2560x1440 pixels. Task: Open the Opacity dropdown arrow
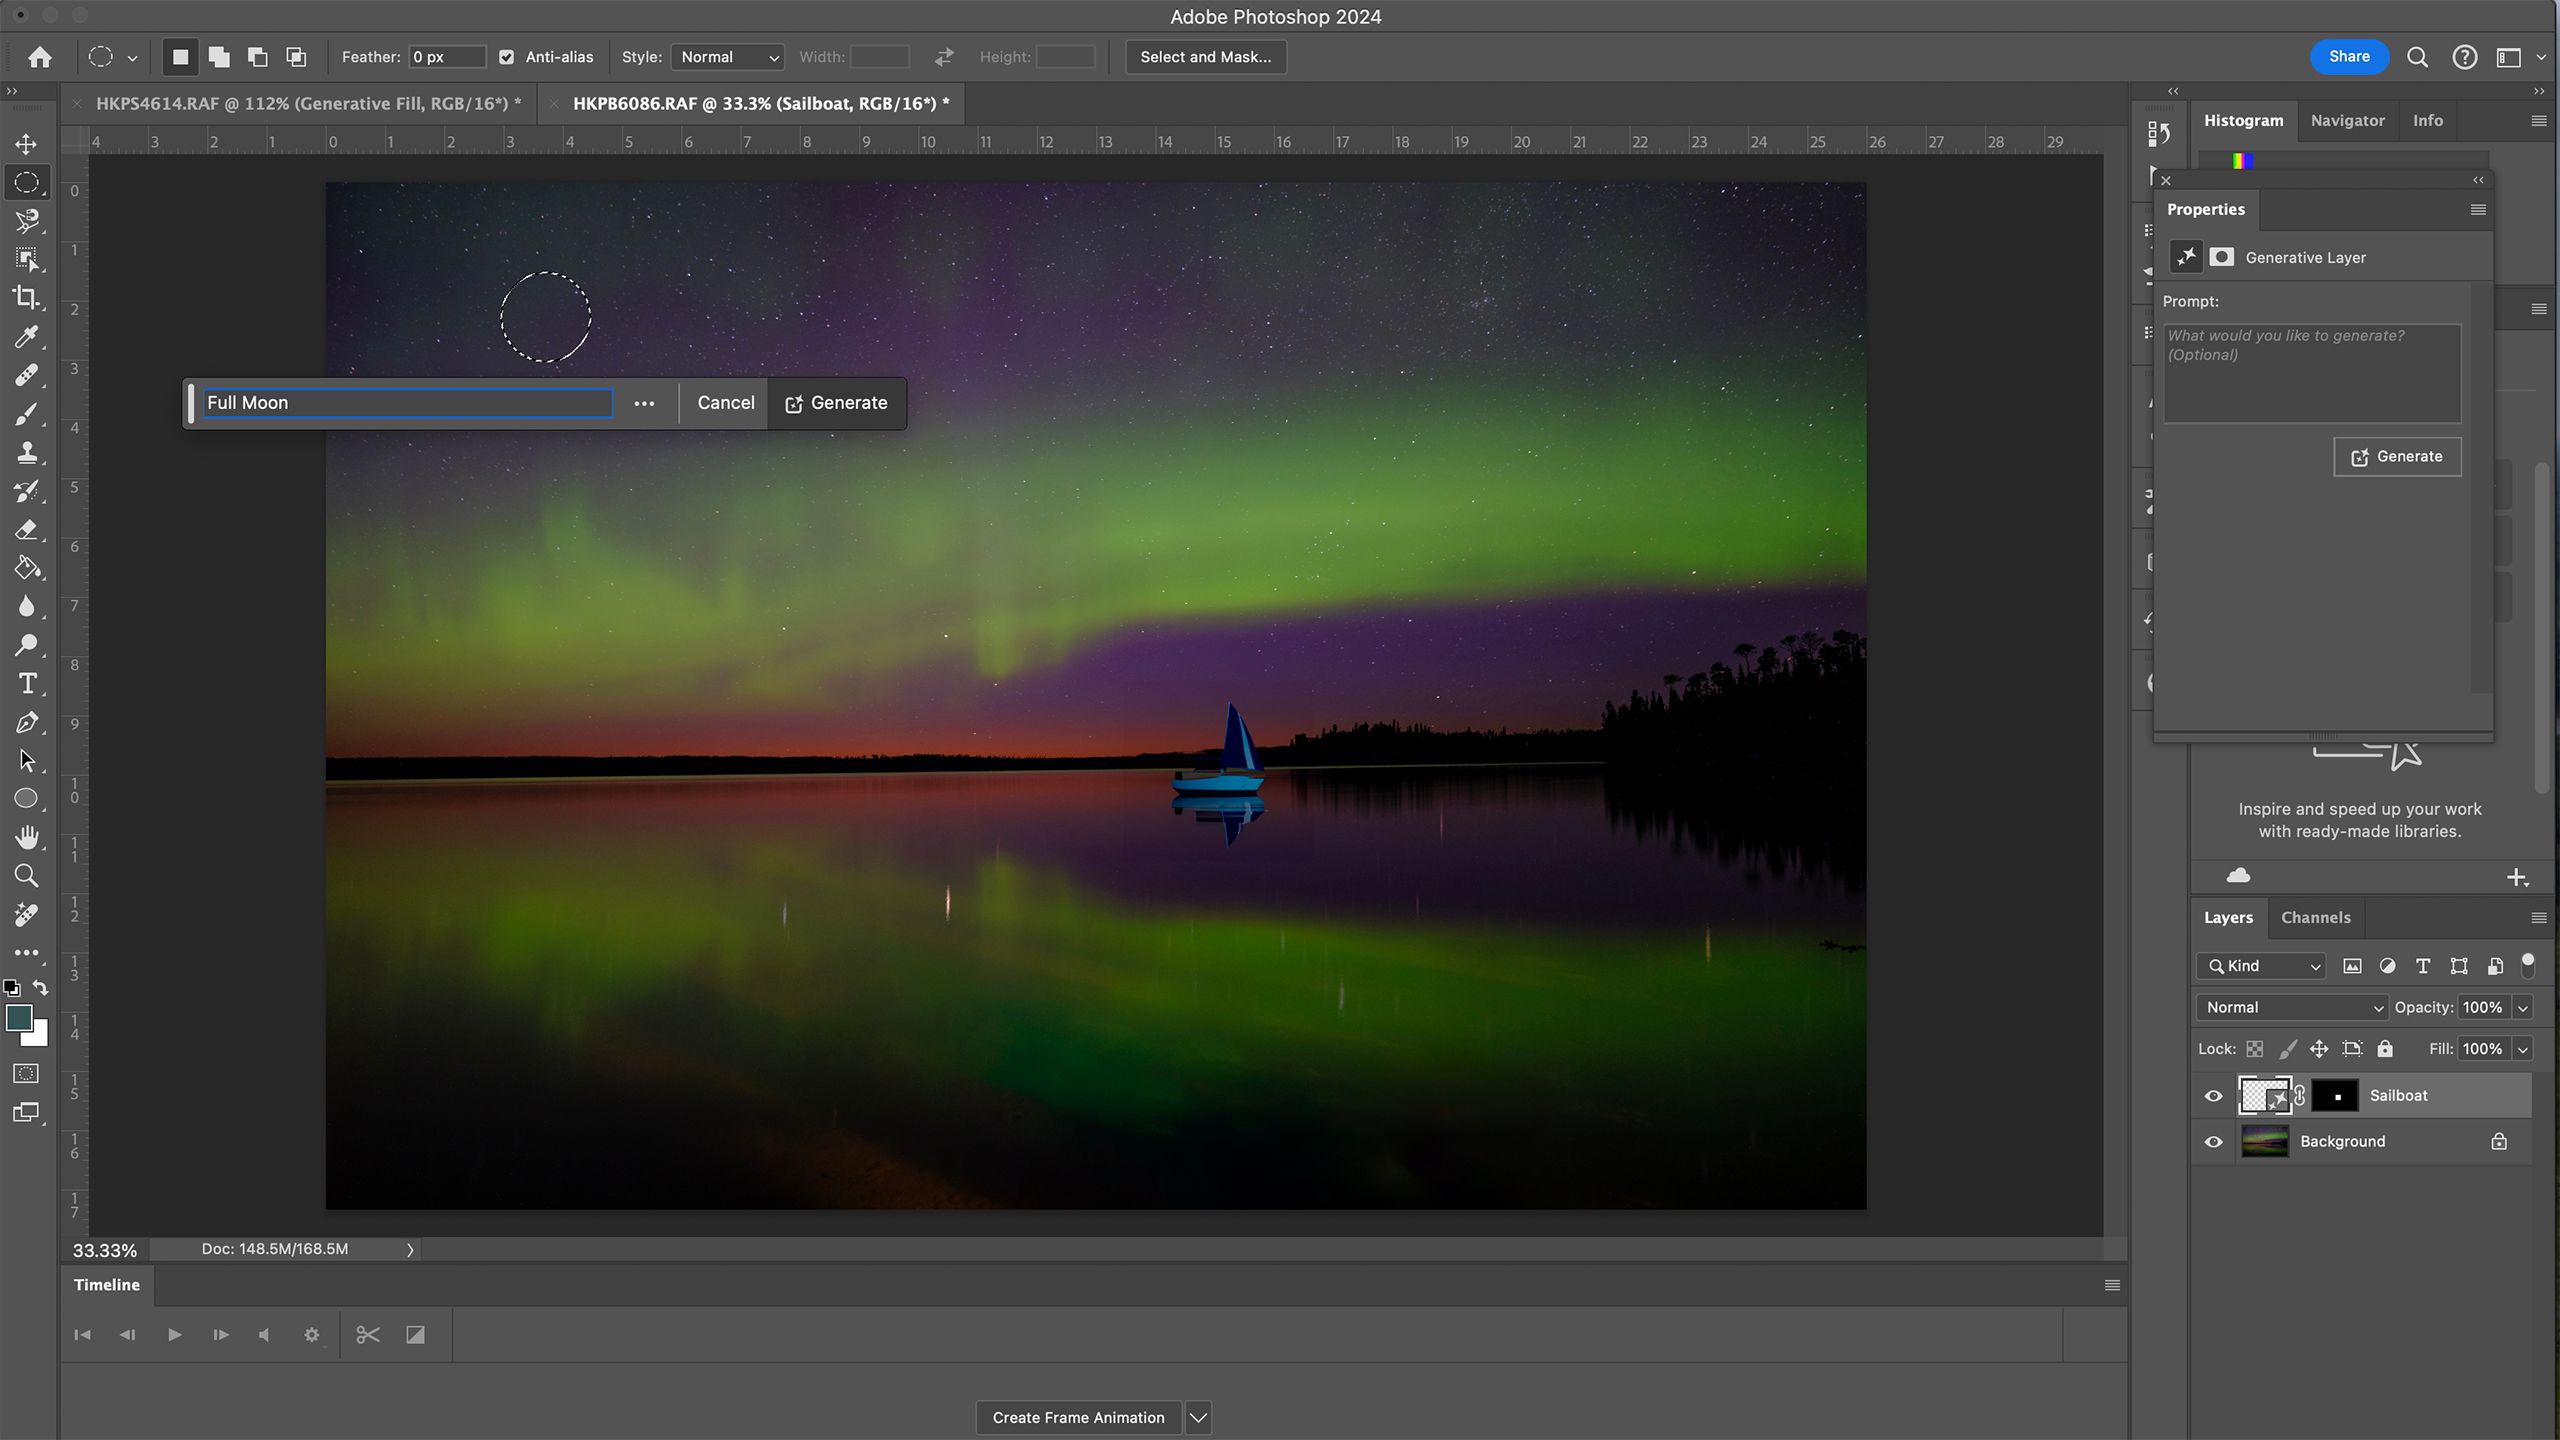tap(2523, 1008)
